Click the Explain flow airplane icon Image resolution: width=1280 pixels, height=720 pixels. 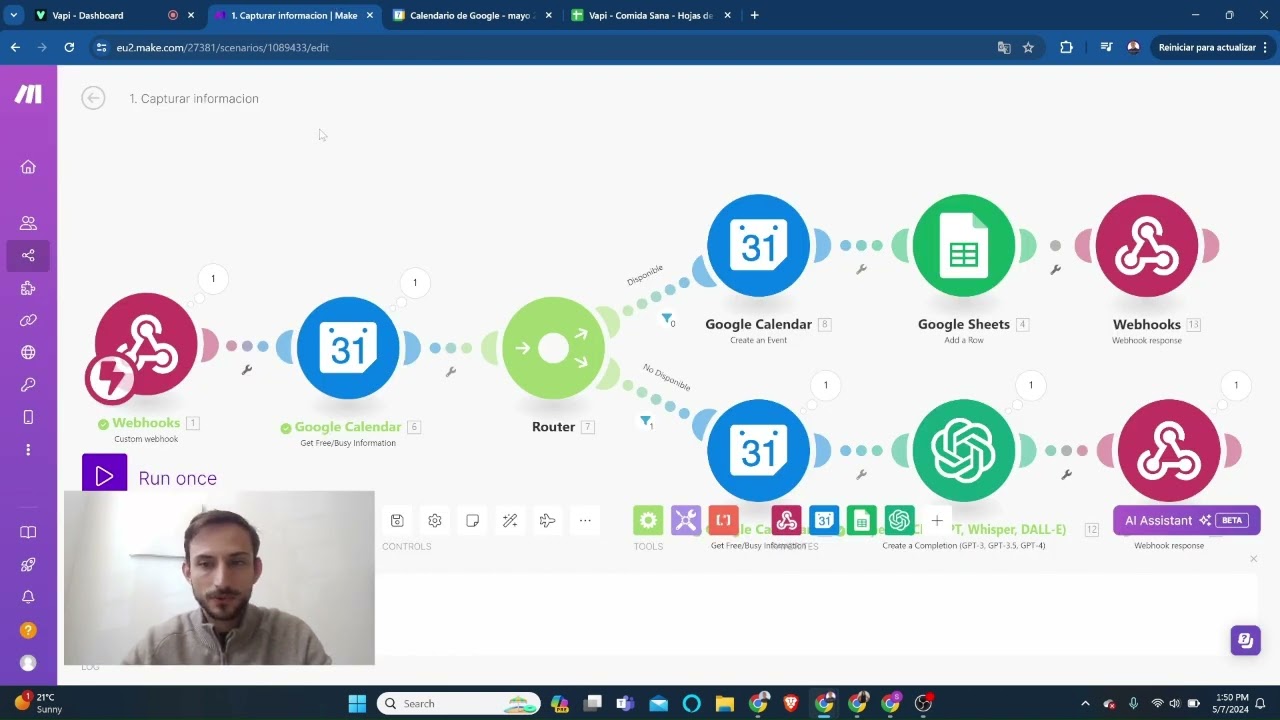point(547,520)
